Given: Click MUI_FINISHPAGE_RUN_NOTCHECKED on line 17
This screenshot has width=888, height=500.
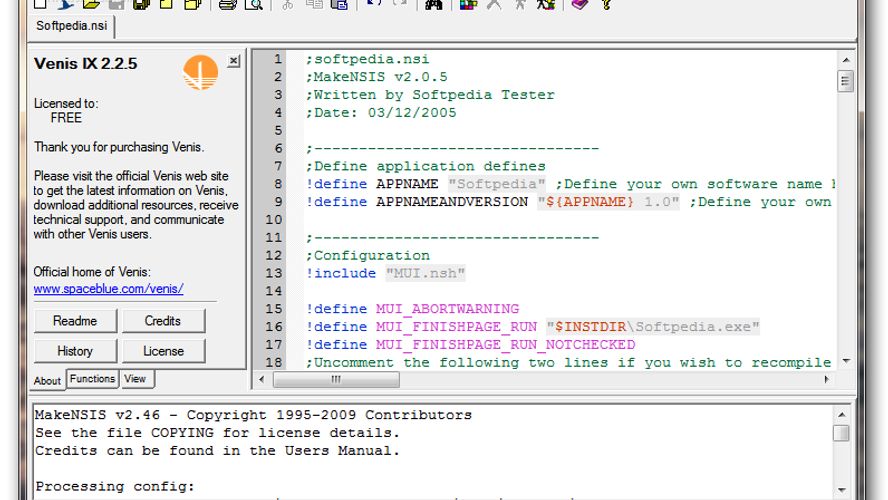Looking at the screenshot, I should click(x=506, y=344).
